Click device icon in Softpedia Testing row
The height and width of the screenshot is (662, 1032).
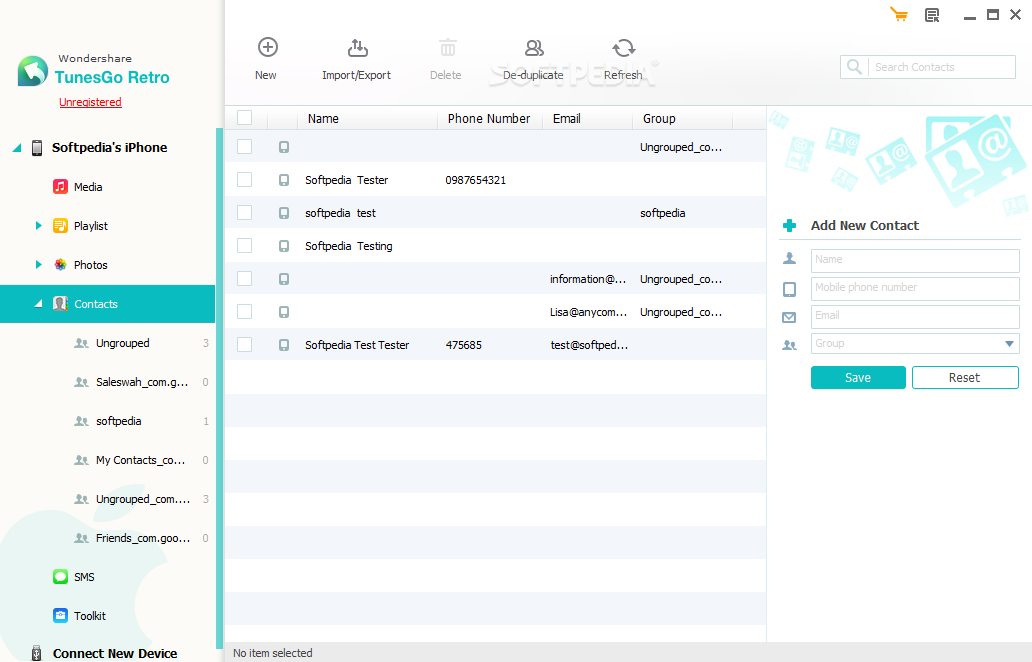point(284,246)
